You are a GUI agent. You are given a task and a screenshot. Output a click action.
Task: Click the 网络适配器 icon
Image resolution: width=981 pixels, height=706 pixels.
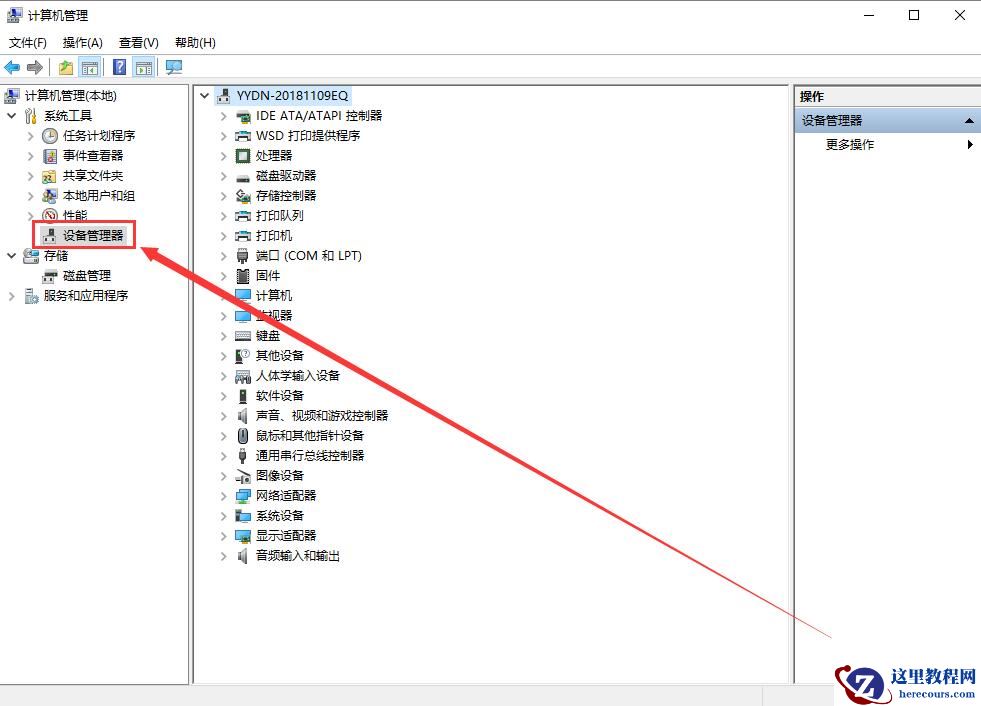pyautogui.click(x=243, y=496)
